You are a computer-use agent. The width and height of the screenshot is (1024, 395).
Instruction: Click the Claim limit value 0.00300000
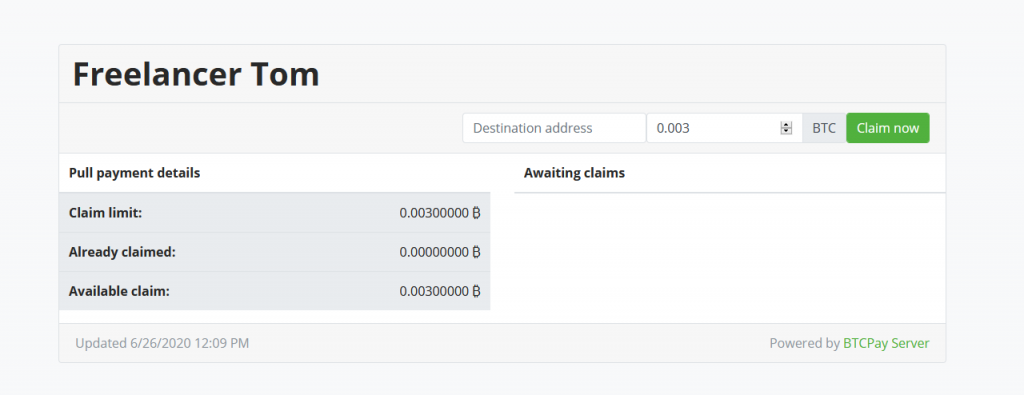pyautogui.click(x=434, y=213)
